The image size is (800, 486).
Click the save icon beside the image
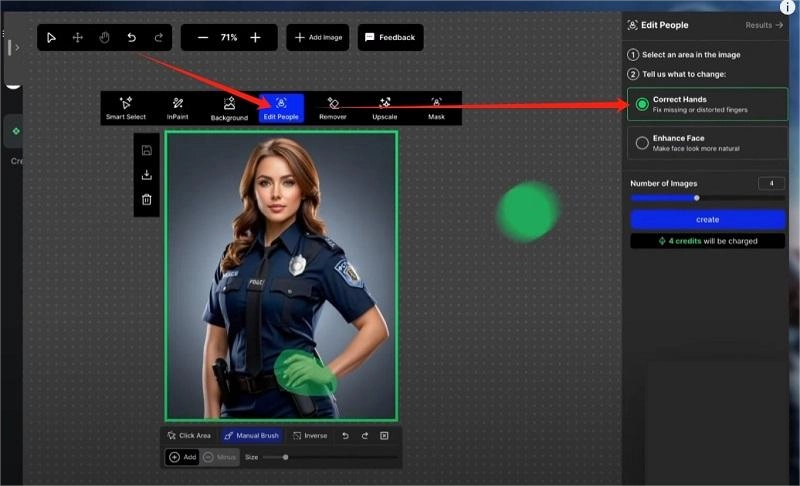click(147, 150)
